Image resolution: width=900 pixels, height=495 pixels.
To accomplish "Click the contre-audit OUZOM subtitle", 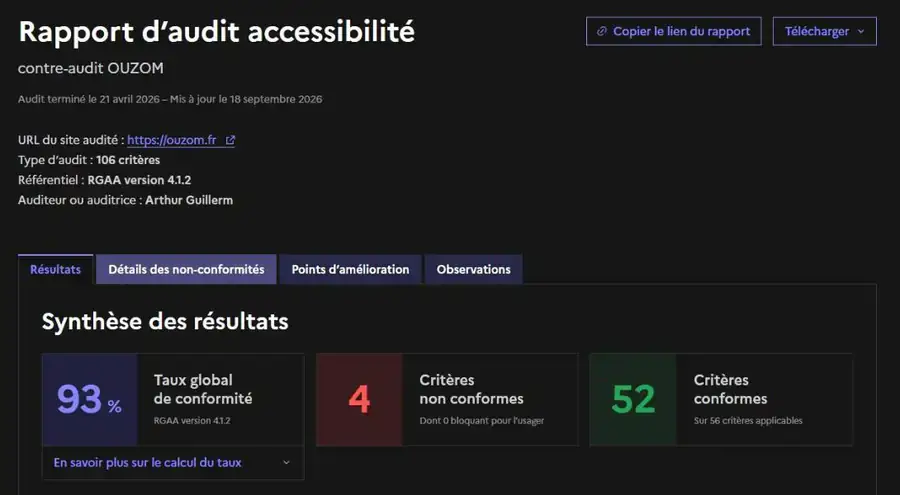I will (91, 68).
